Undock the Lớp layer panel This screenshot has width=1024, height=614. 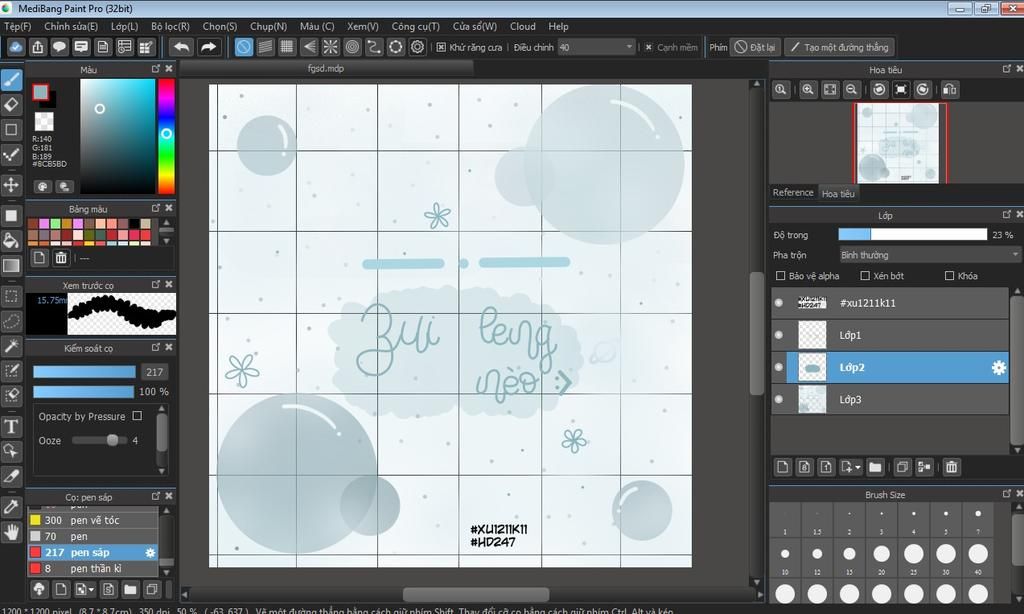click(1006, 214)
